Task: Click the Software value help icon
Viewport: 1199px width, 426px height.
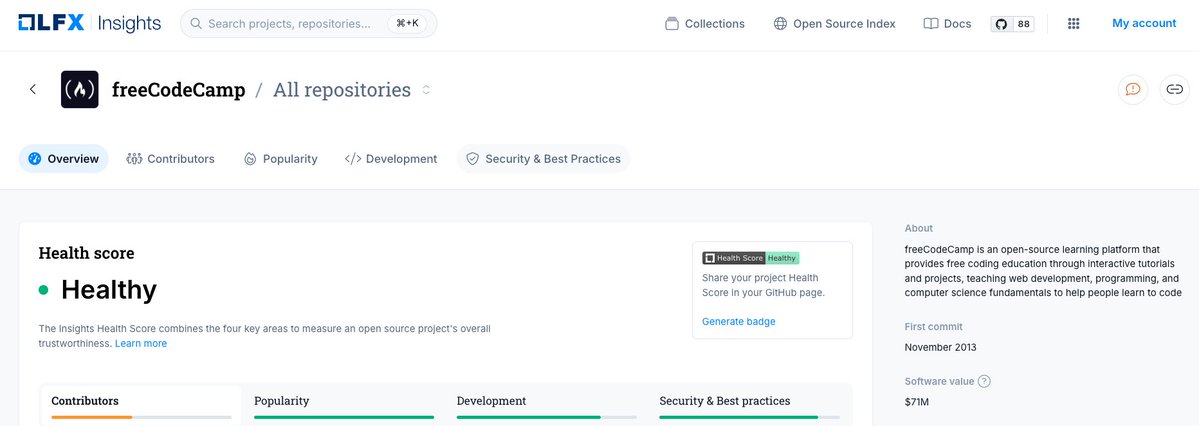Action: point(984,381)
